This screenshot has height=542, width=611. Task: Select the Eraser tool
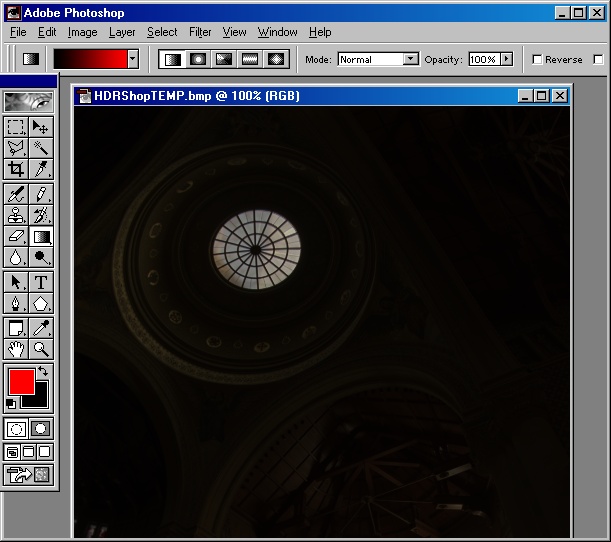tap(16, 236)
